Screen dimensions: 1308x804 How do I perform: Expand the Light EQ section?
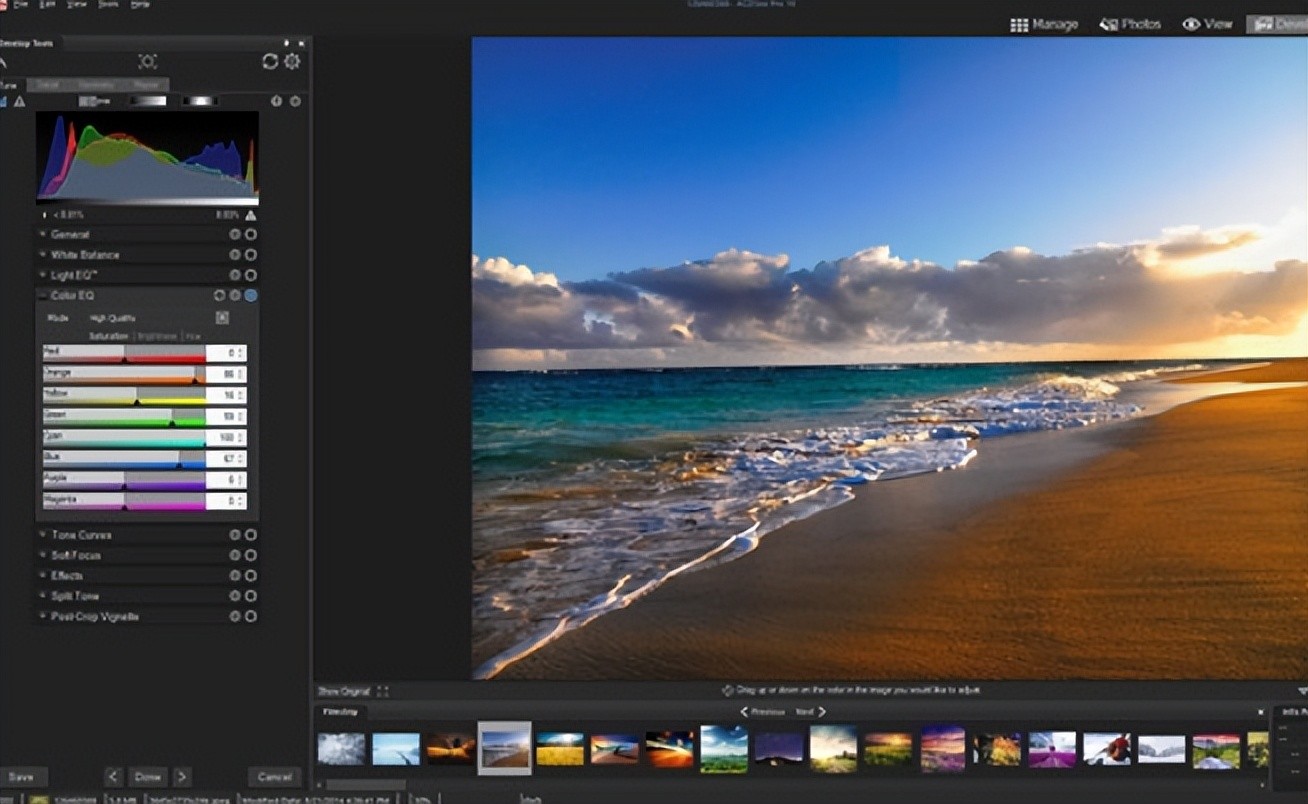42,275
